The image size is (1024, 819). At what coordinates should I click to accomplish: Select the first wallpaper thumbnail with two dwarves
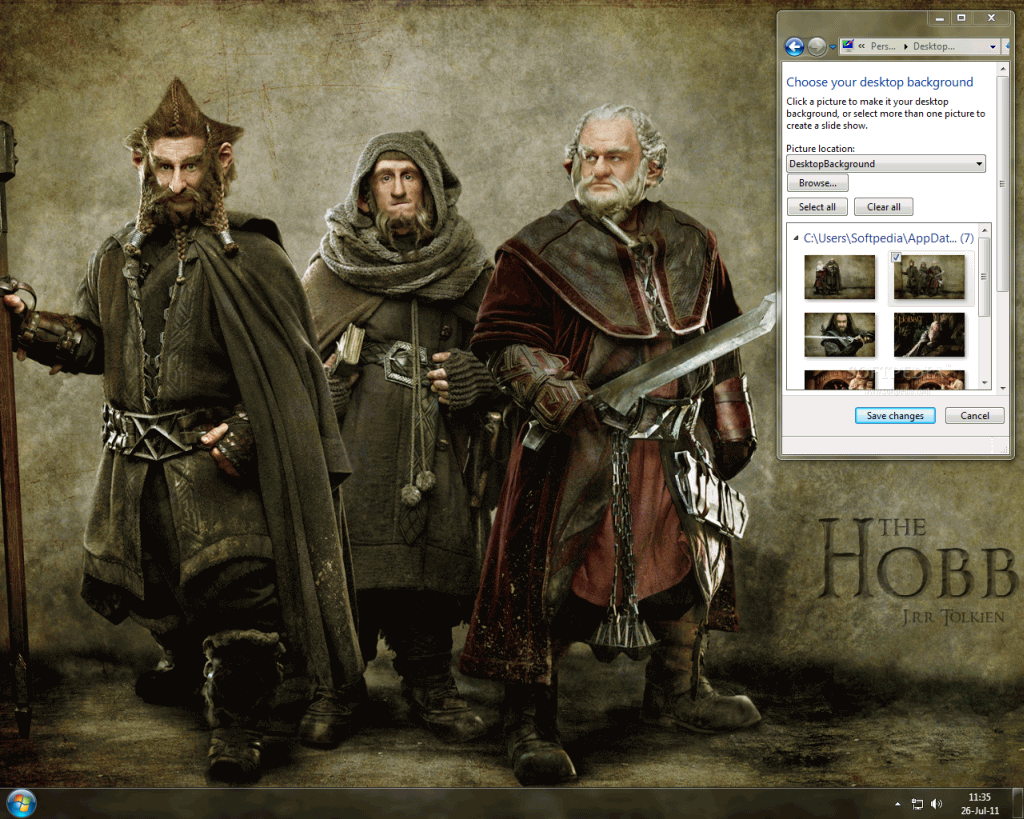[840, 277]
